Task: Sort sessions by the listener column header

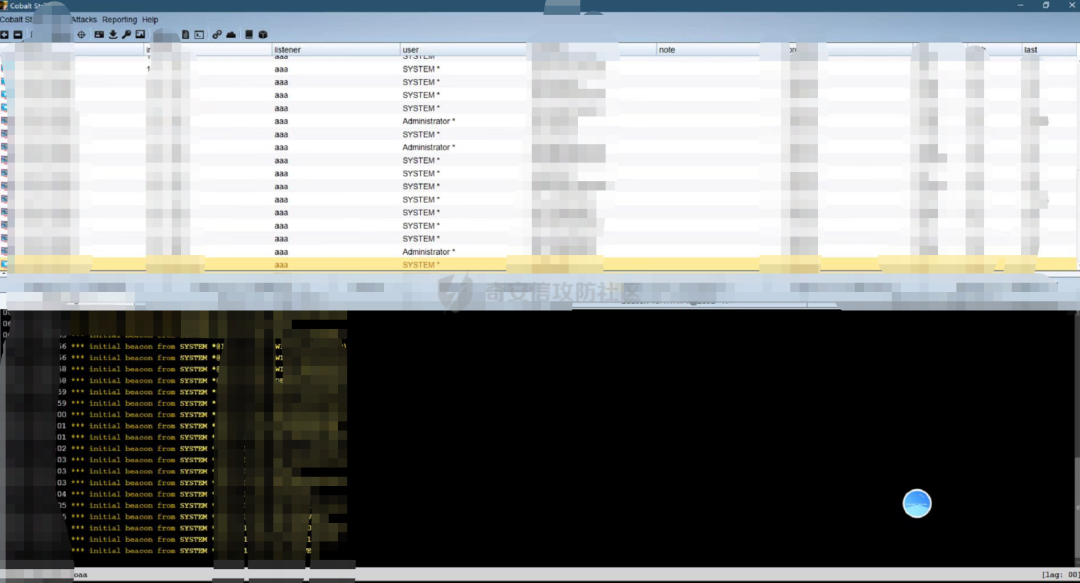Action: tap(336, 50)
